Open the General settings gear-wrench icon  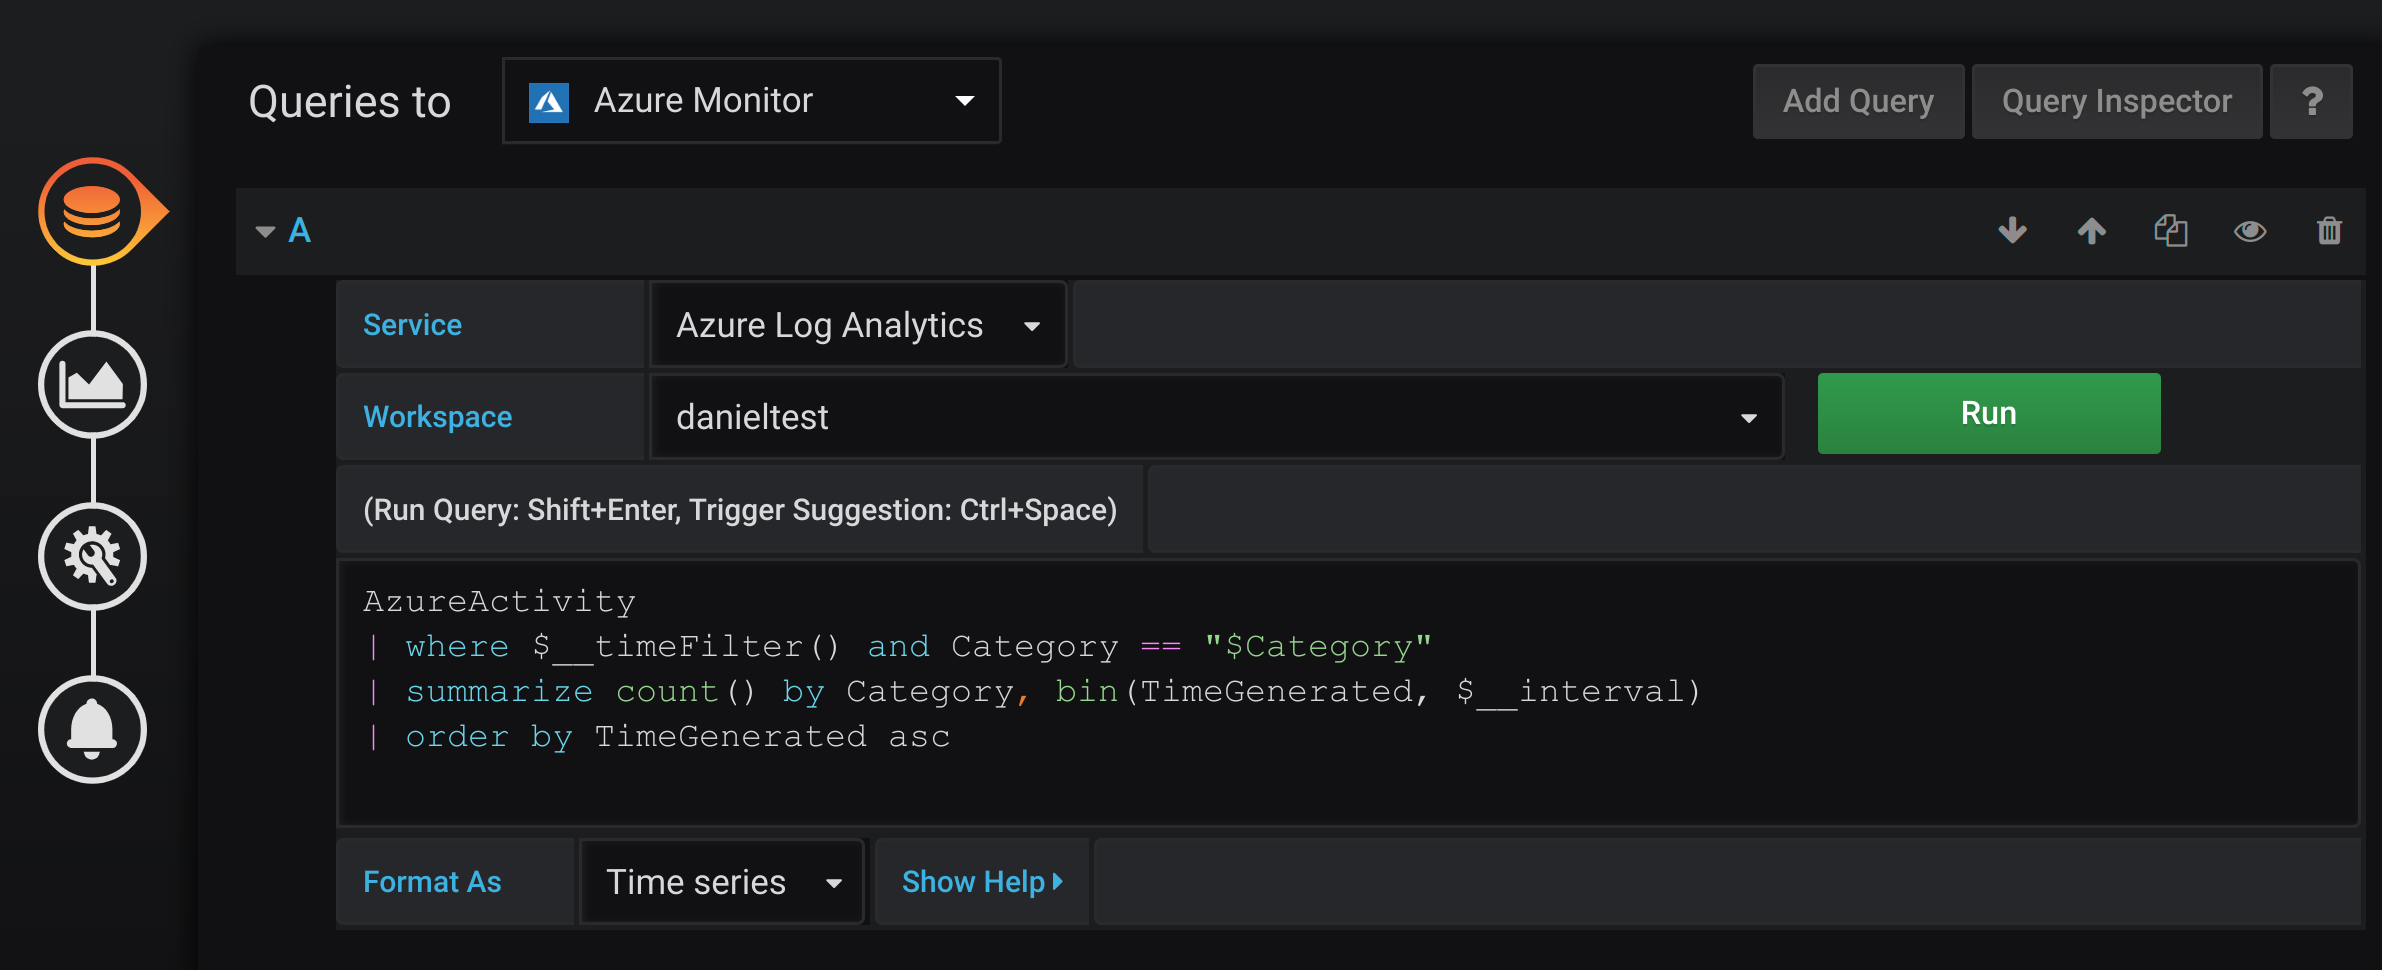coord(92,557)
